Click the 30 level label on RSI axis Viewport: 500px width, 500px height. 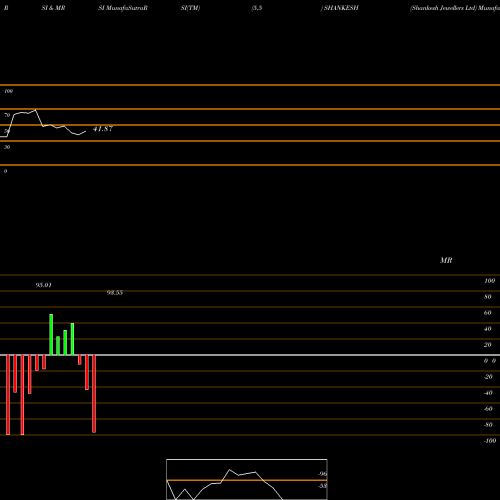[7, 147]
